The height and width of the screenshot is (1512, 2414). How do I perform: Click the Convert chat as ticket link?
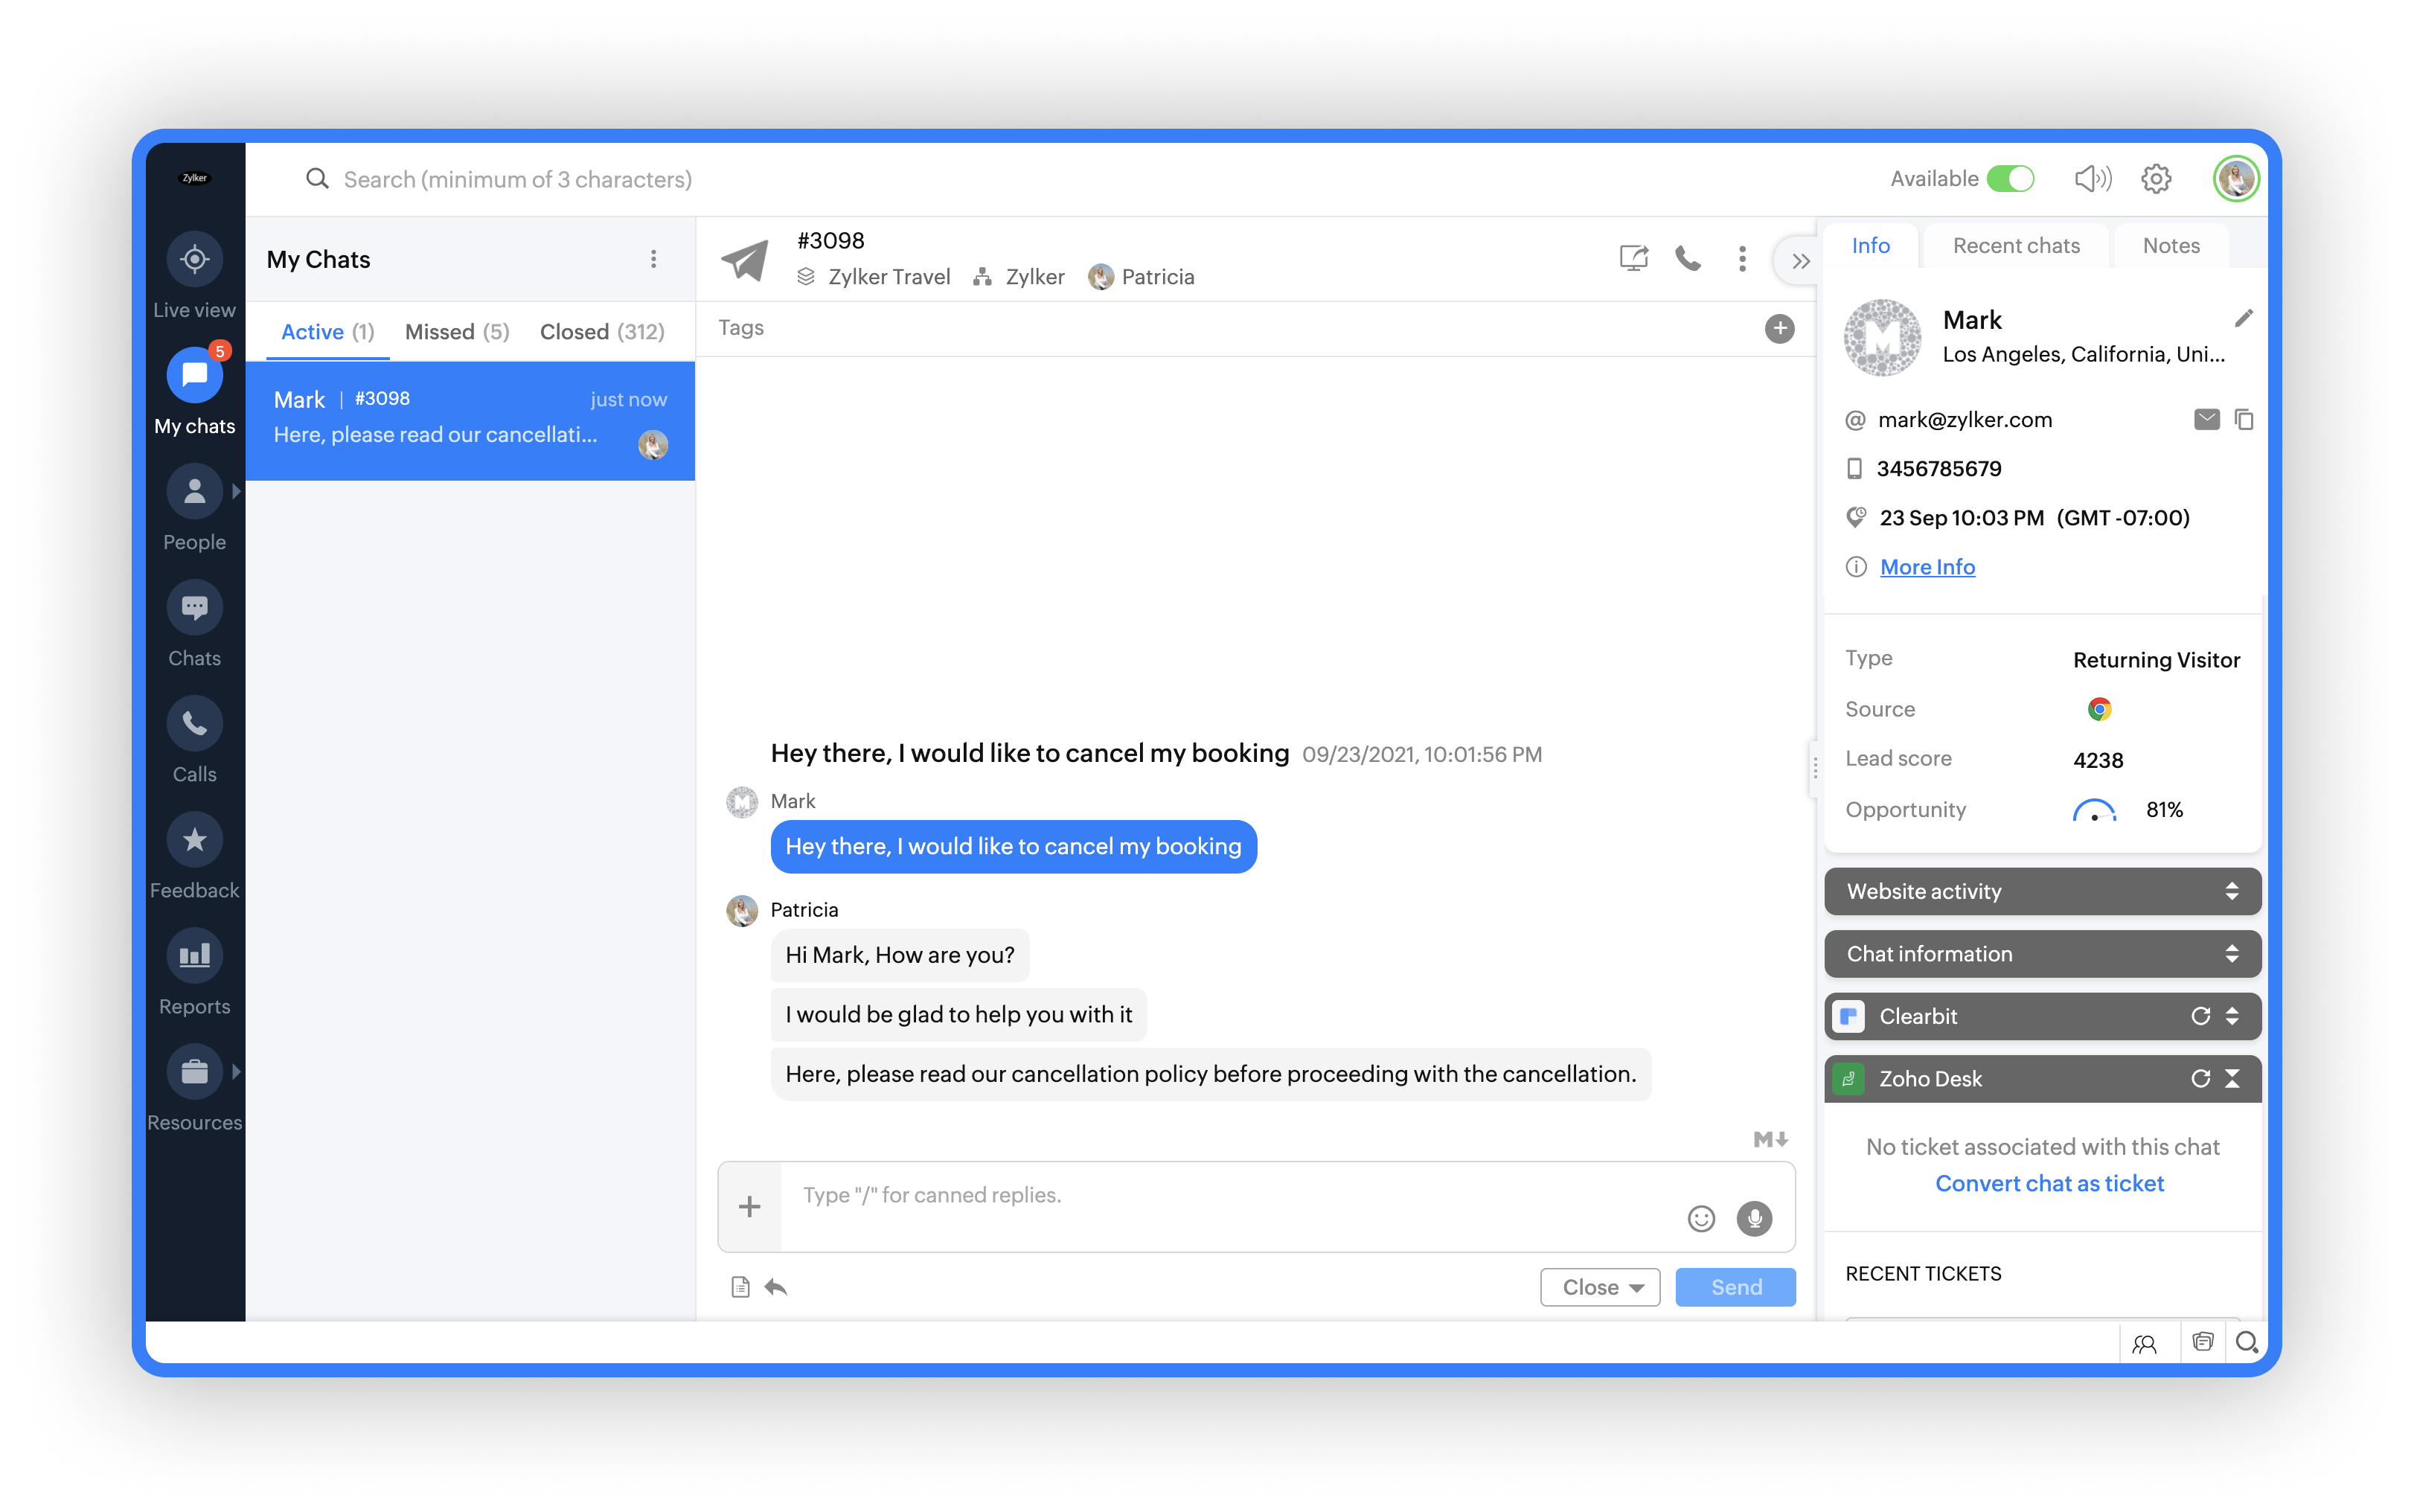click(2049, 1184)
